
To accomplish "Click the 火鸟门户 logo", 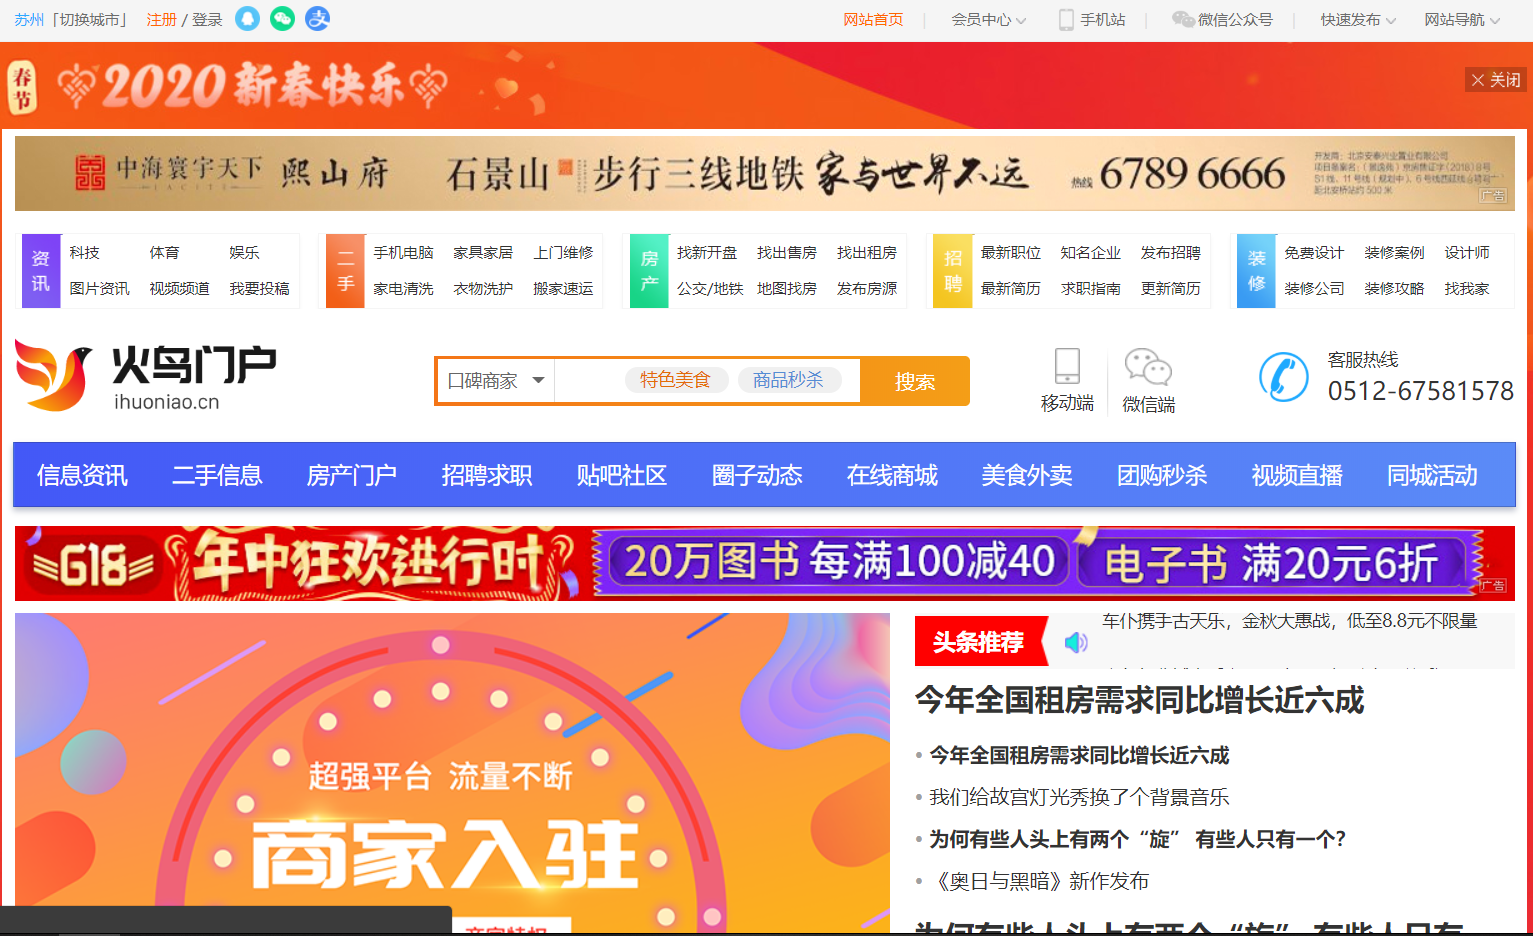I will [x=146, y=375].
